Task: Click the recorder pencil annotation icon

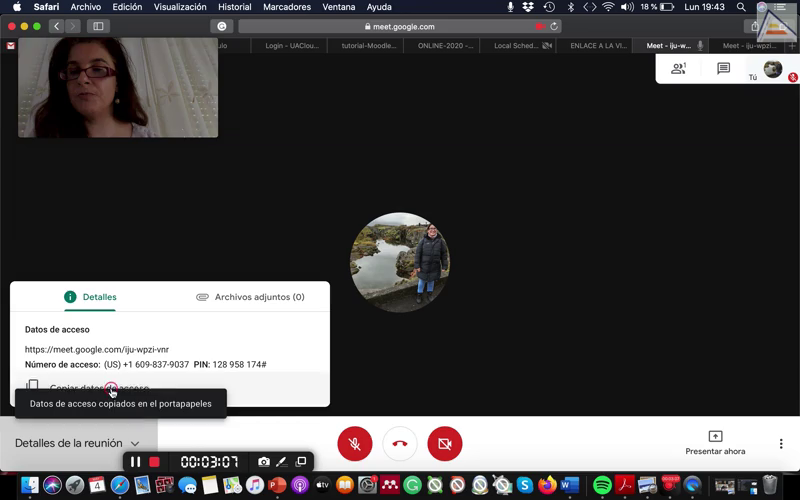Action: (282, 462)
